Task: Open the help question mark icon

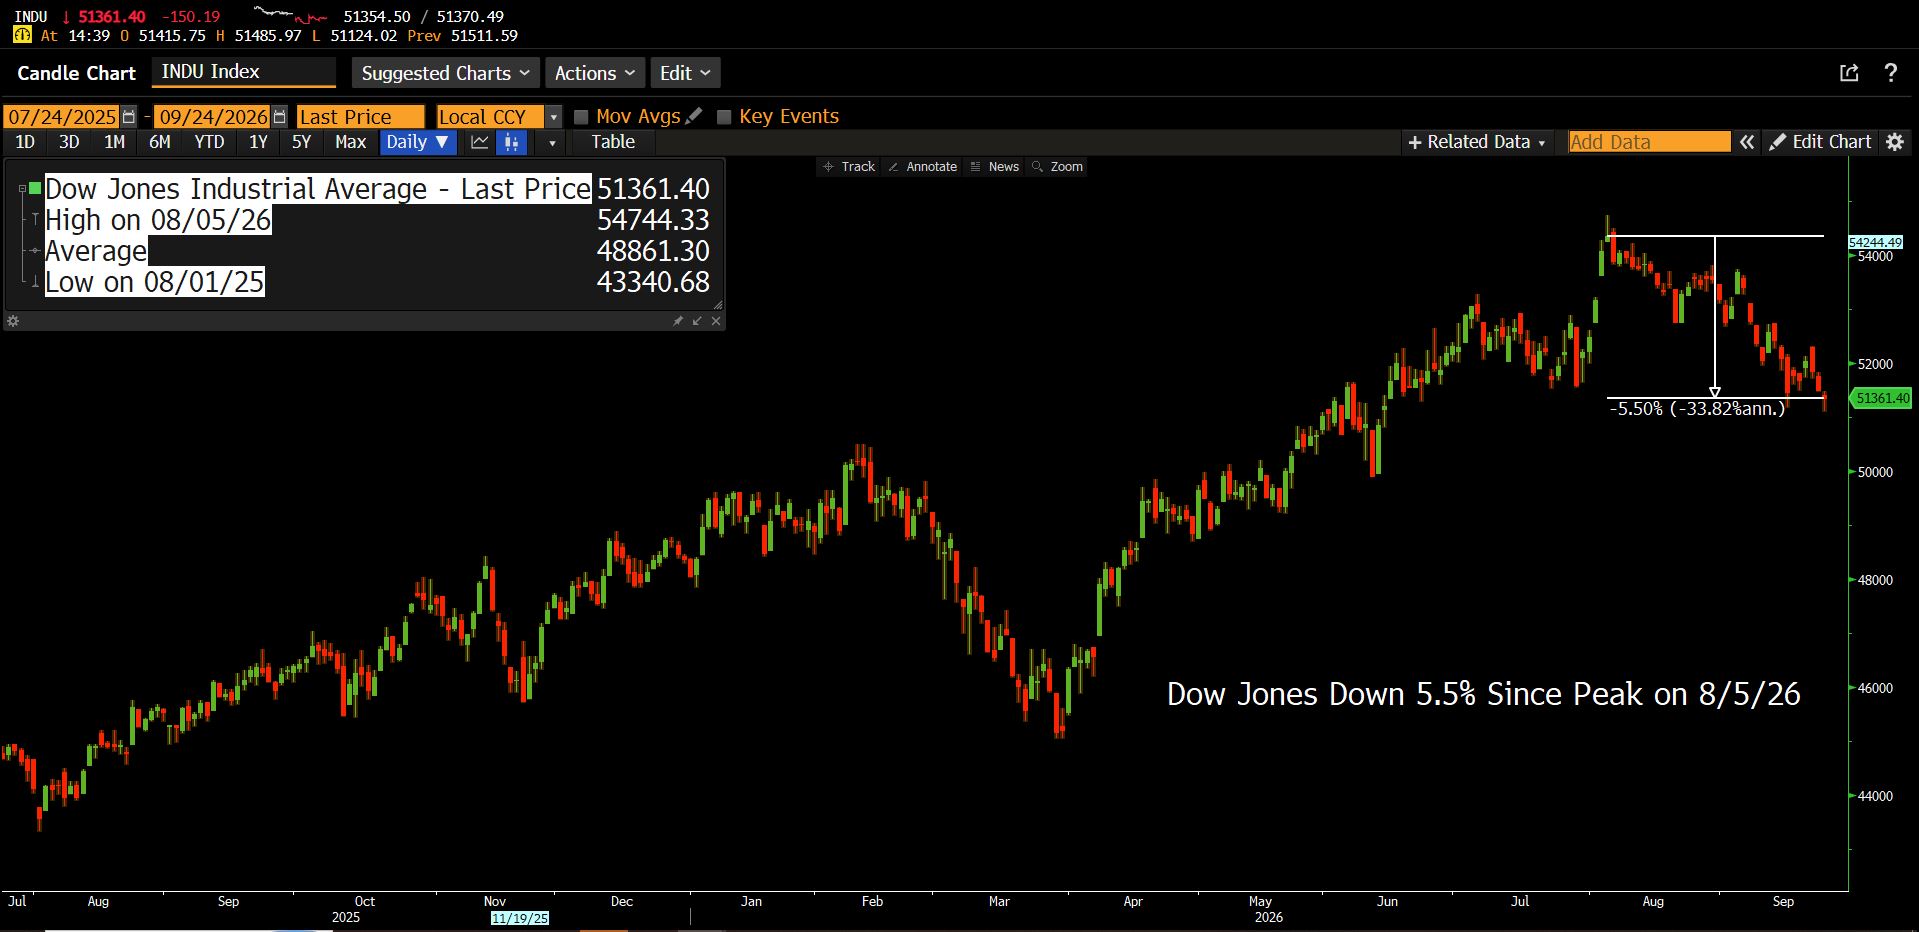Action: pos(1890,73)
